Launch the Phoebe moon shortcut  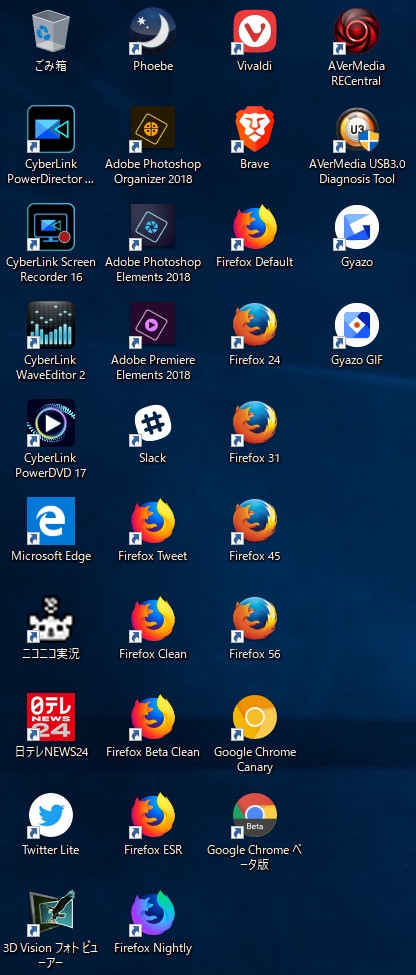(x=153, y=31)
